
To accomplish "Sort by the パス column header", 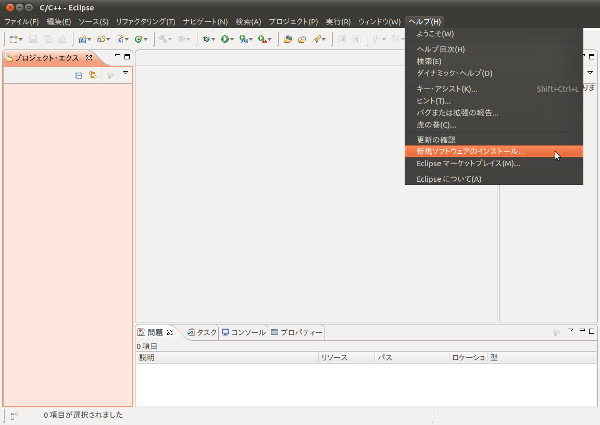I will [412, 357].
